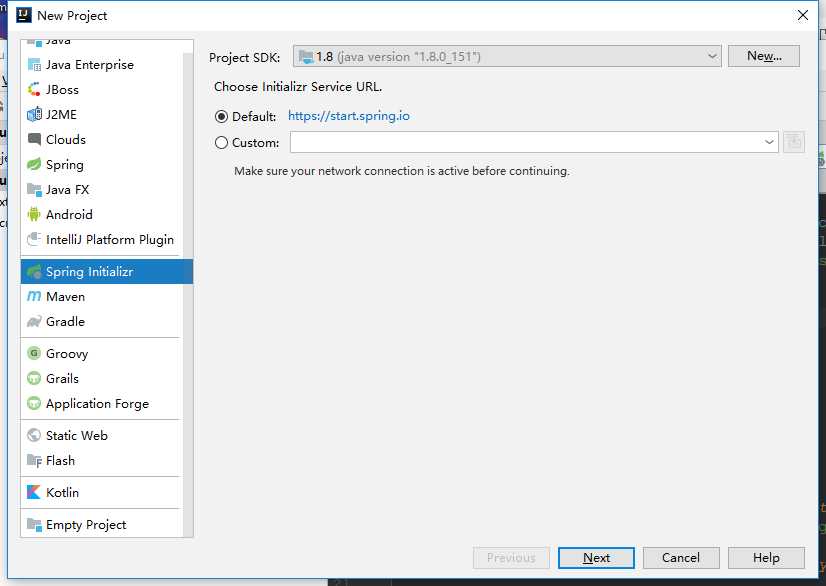
Task: Click the Grails icon
Action: pos(34,378)
